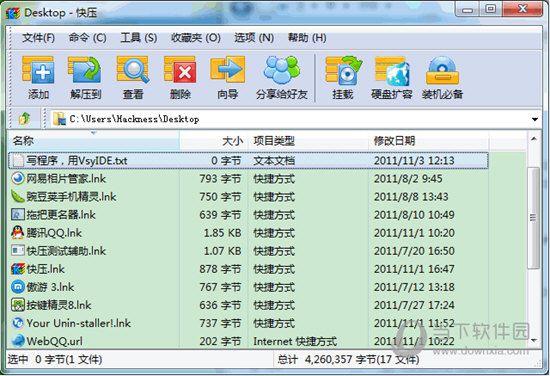Click the 网易相片管家.lnk file icon
The image size is (550, 376).
tap(18, 179)
